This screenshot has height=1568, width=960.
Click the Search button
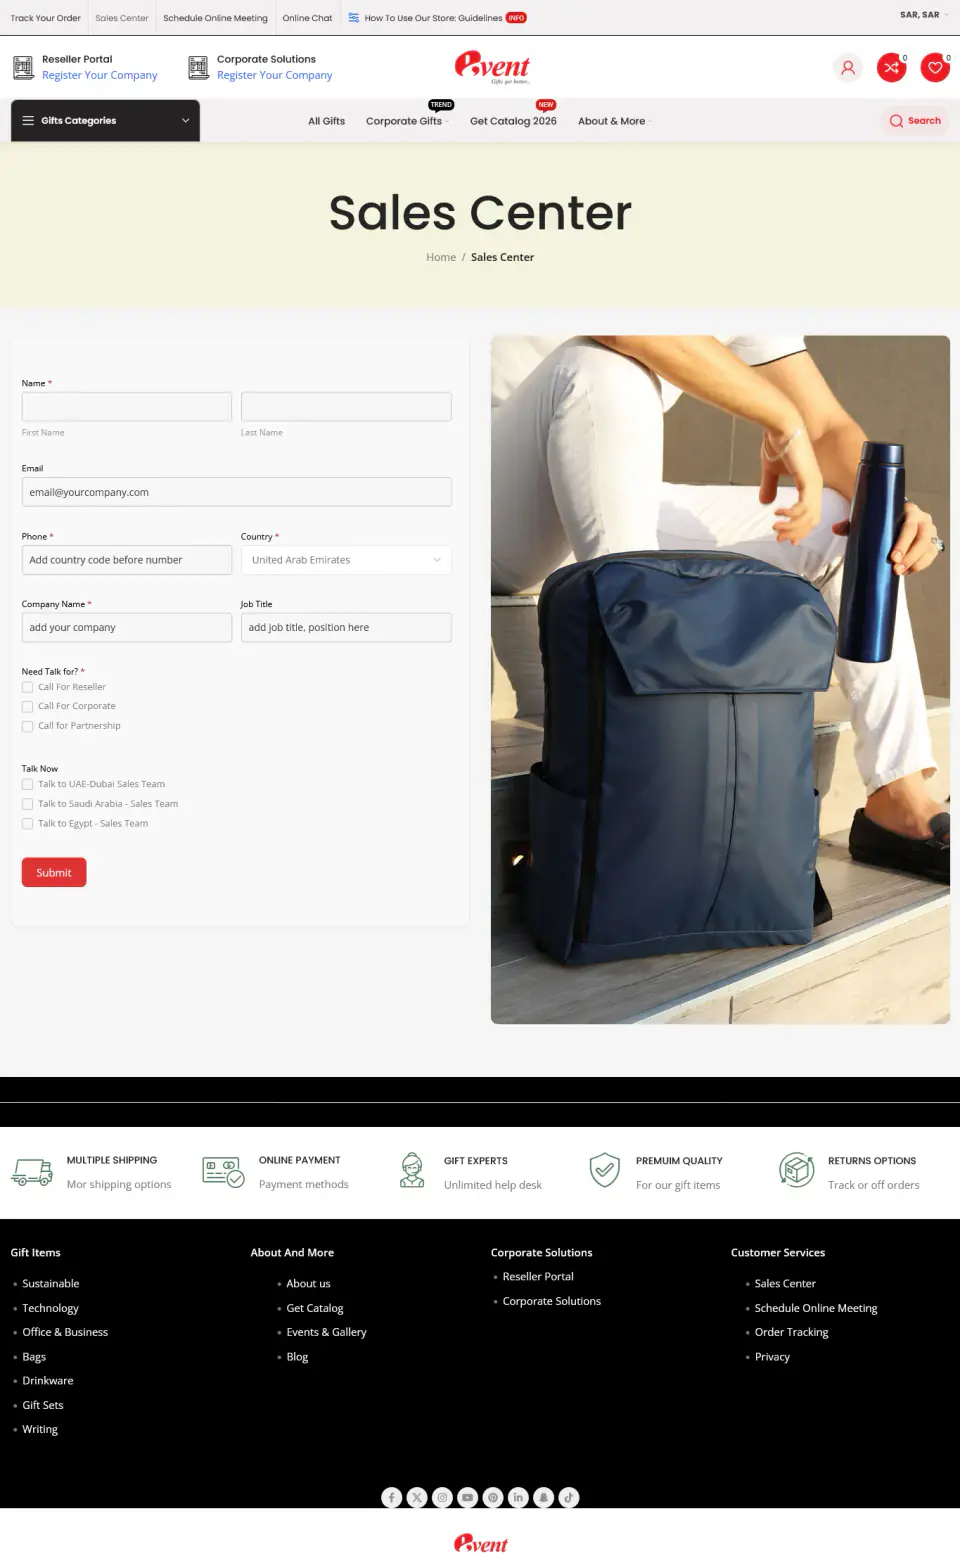[915, 121]
